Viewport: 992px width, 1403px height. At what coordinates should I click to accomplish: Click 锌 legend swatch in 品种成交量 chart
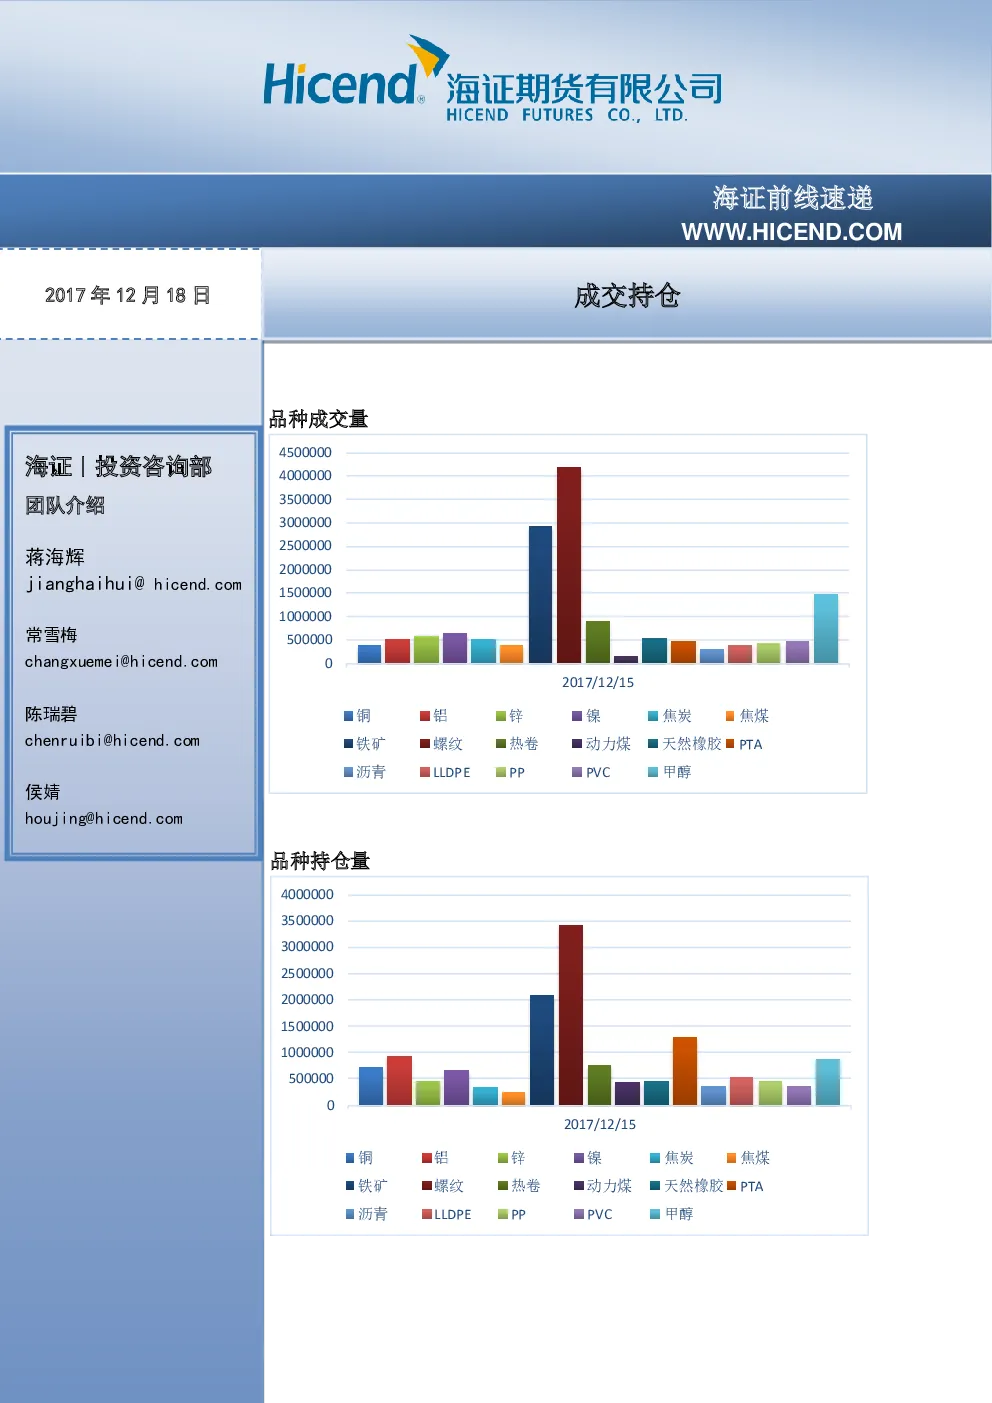pyautogui.click(x=501, y=716)
